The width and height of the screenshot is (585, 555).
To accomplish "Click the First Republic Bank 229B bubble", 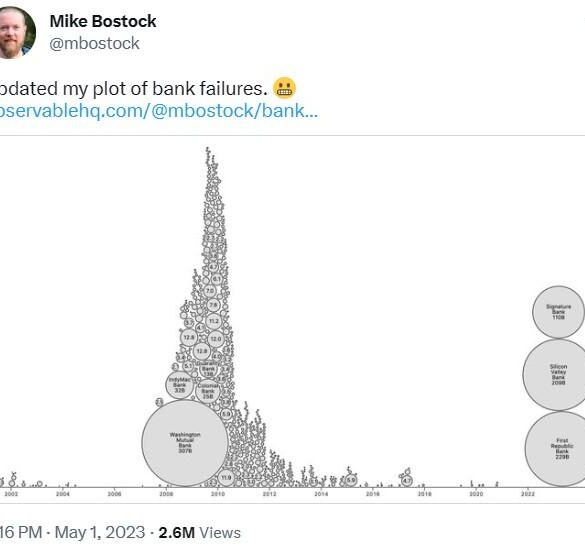I will click(561, 449).
